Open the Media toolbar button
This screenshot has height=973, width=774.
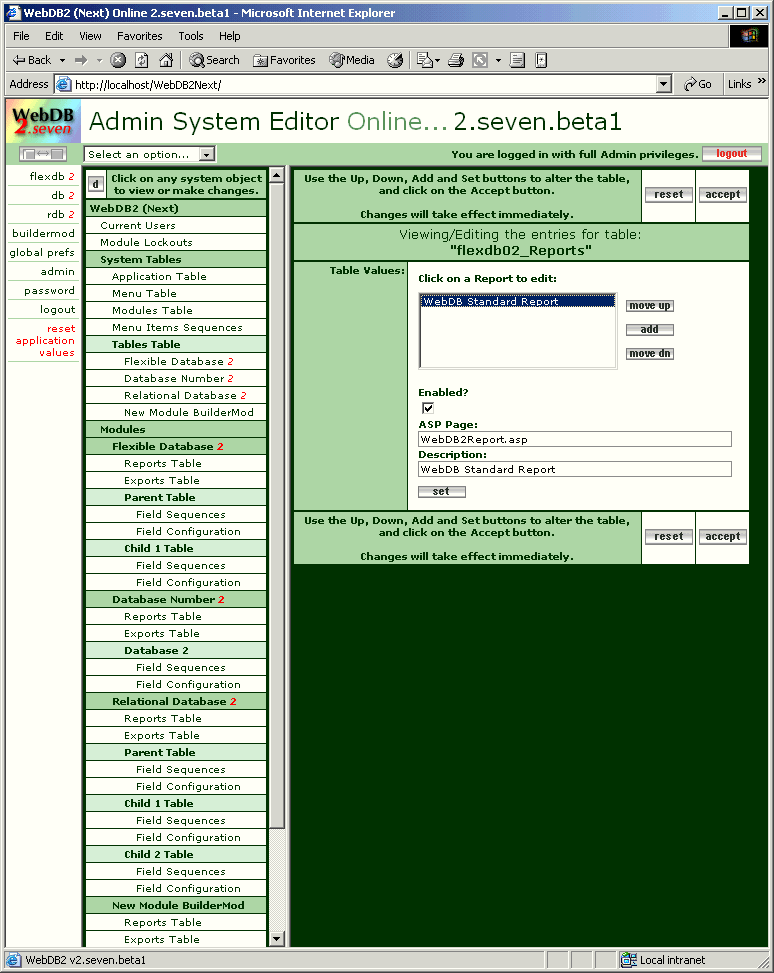[352, 60]
